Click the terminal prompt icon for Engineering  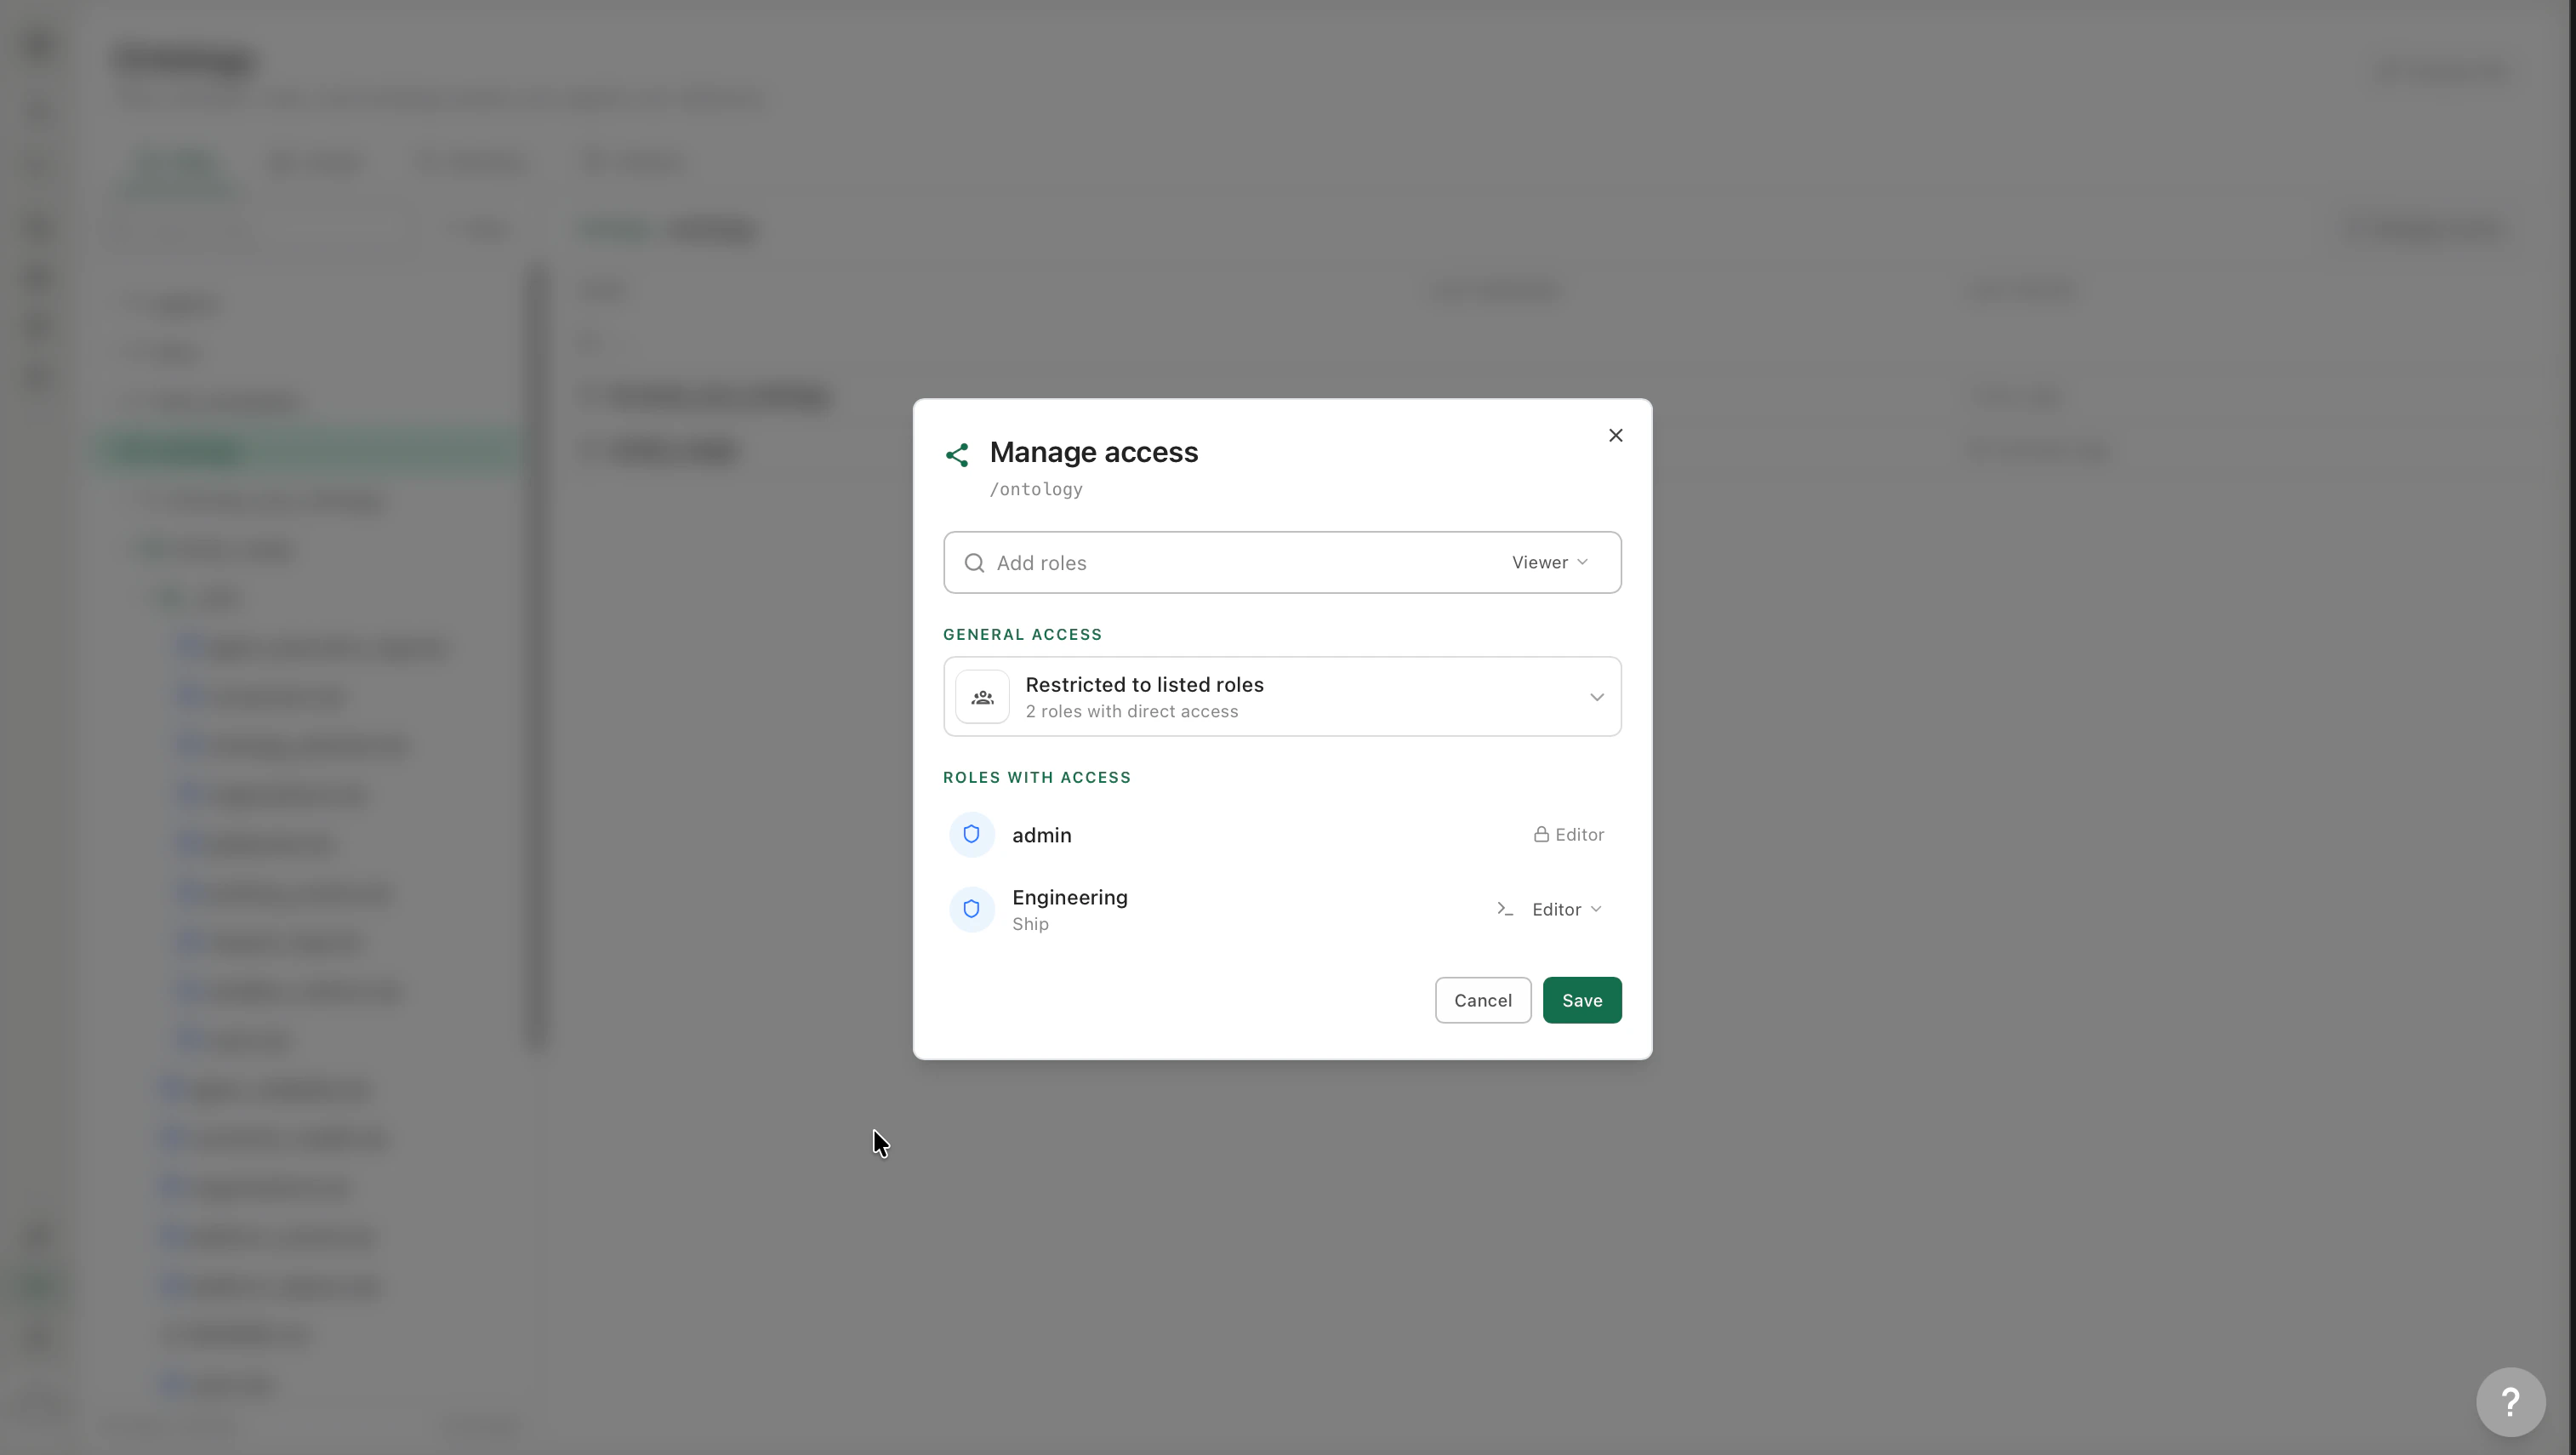[1505, 909]
